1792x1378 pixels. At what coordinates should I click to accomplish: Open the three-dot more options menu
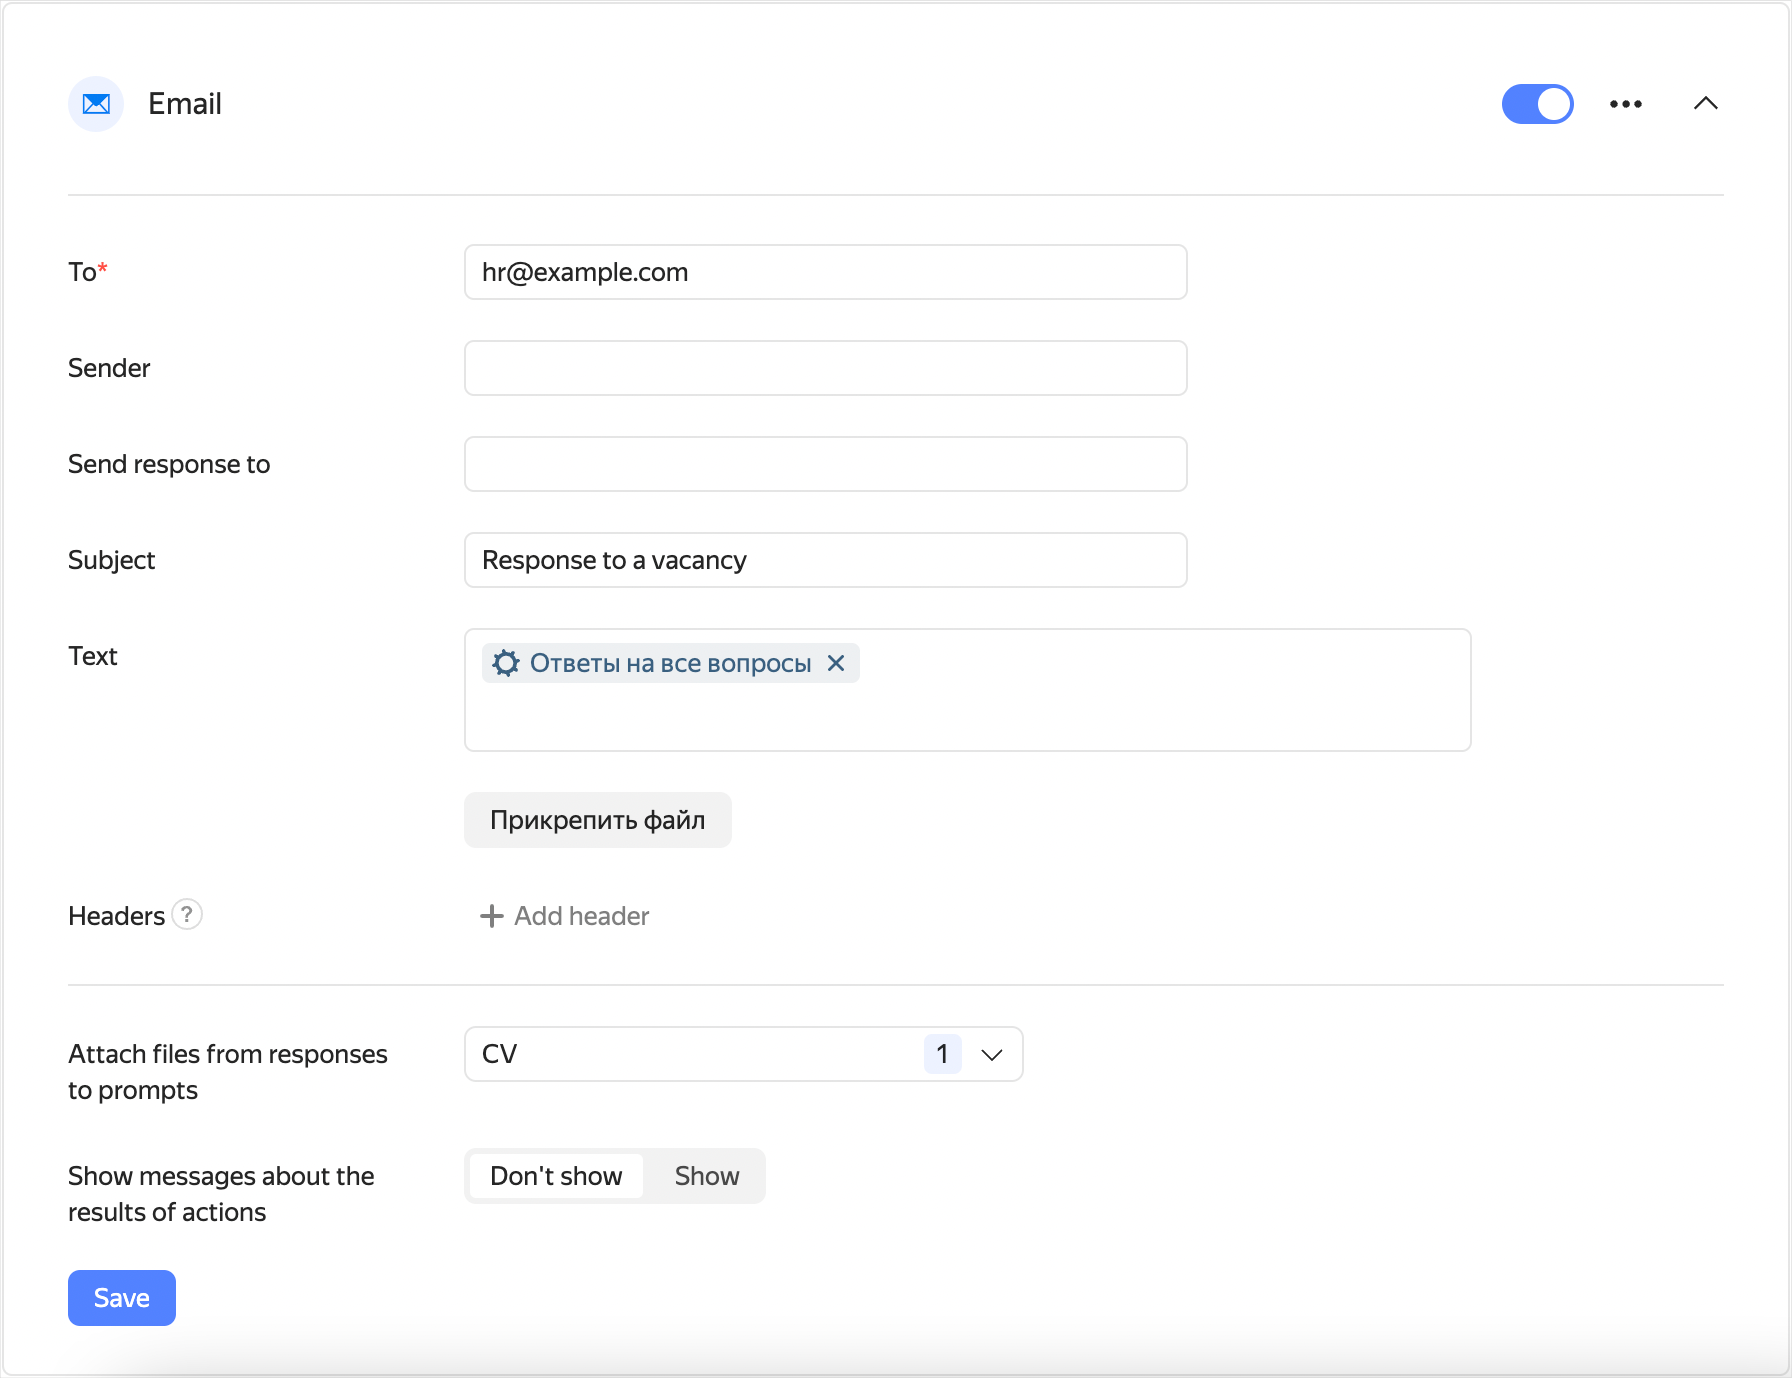pyautogui.click(x=1625, y=104)
